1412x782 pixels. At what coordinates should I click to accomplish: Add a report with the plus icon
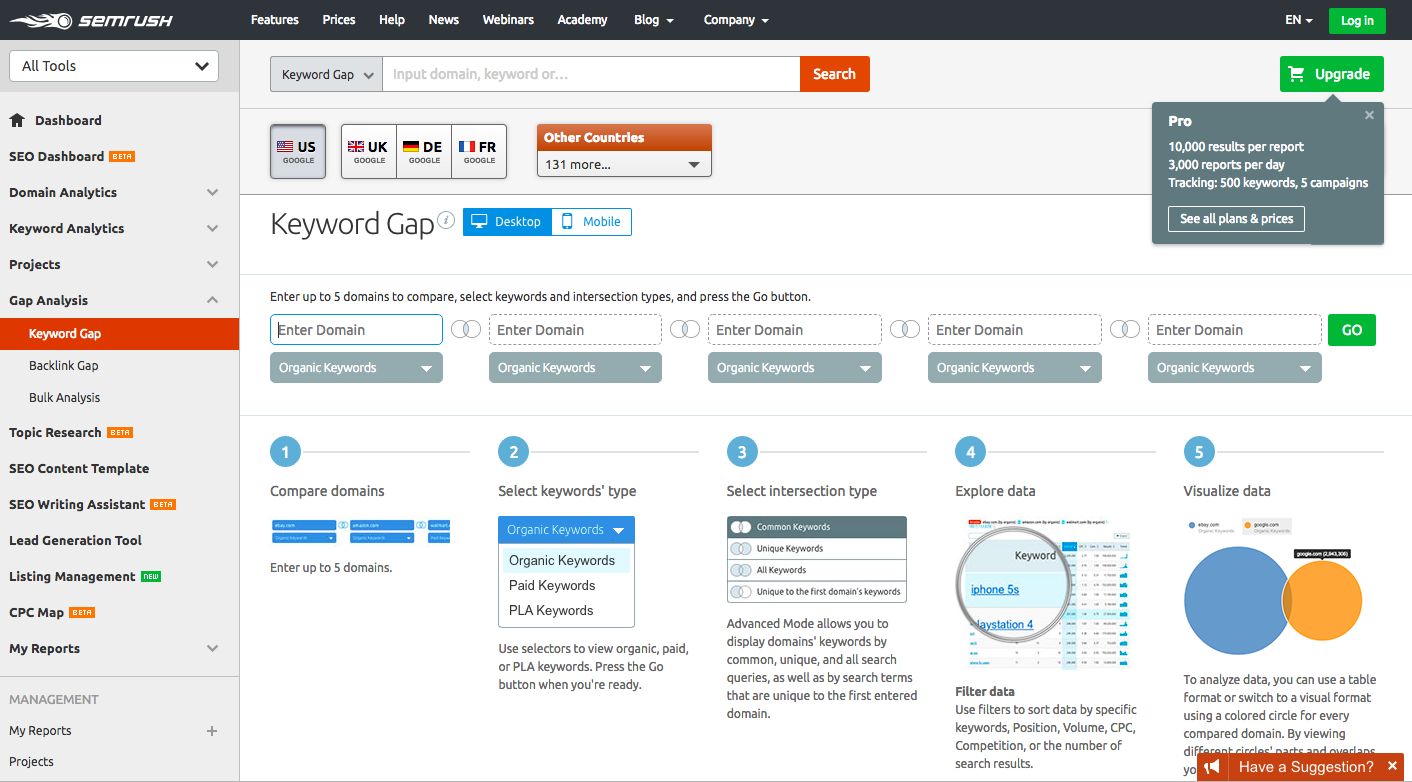[212, 731]
